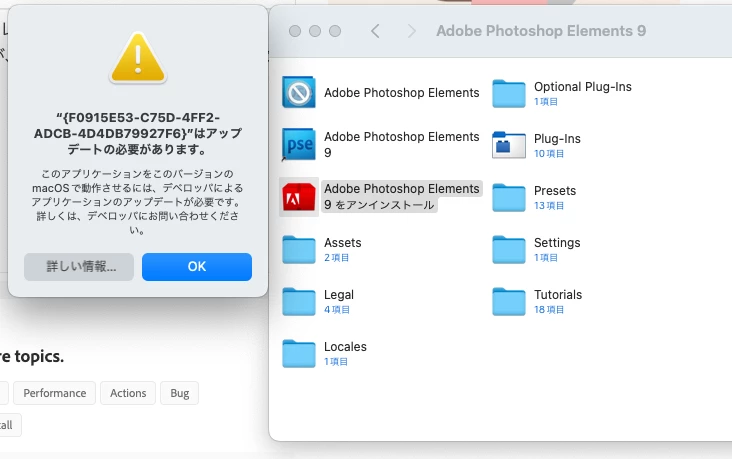Select the Legal folder icon
The image size is (732, 459).
tap(299, 302)
